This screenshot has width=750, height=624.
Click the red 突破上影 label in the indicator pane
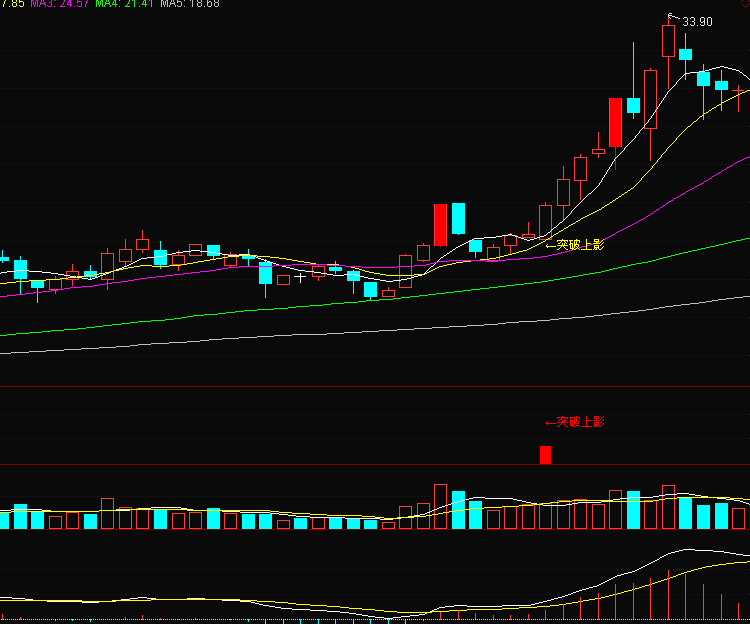575,422
